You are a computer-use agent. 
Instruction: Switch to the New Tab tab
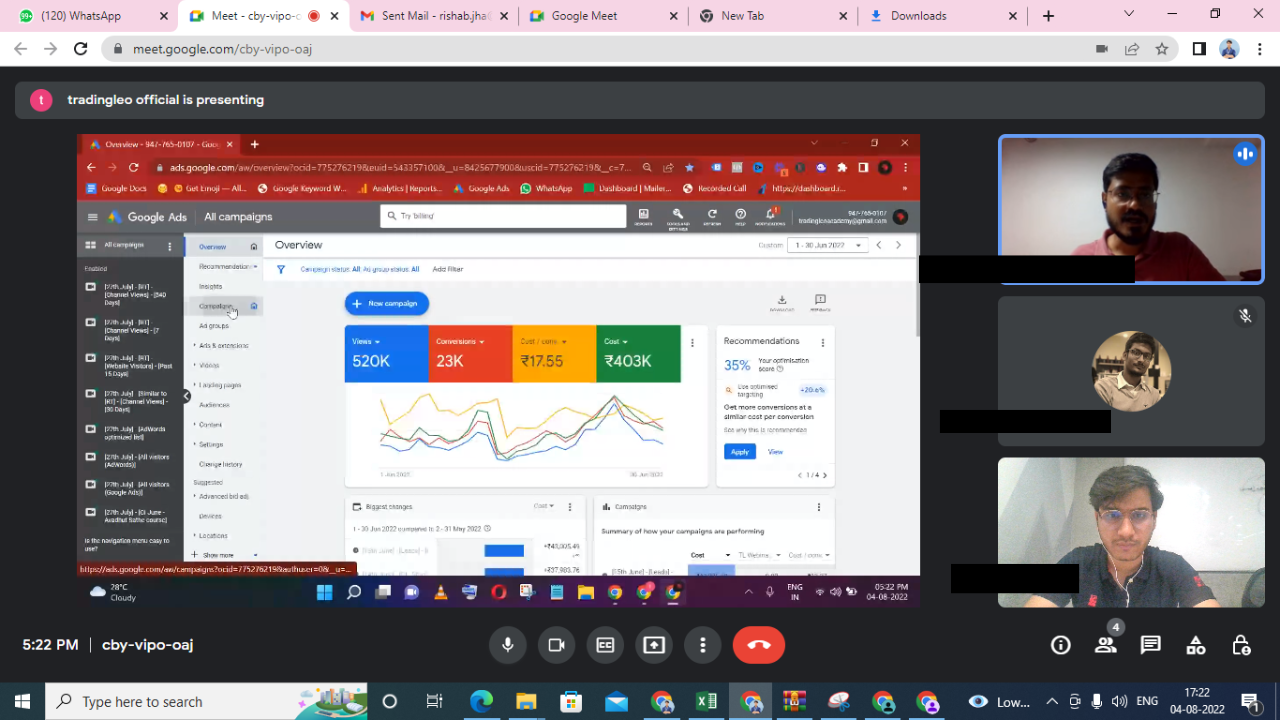pyautogui.click(x=773, y=16)
